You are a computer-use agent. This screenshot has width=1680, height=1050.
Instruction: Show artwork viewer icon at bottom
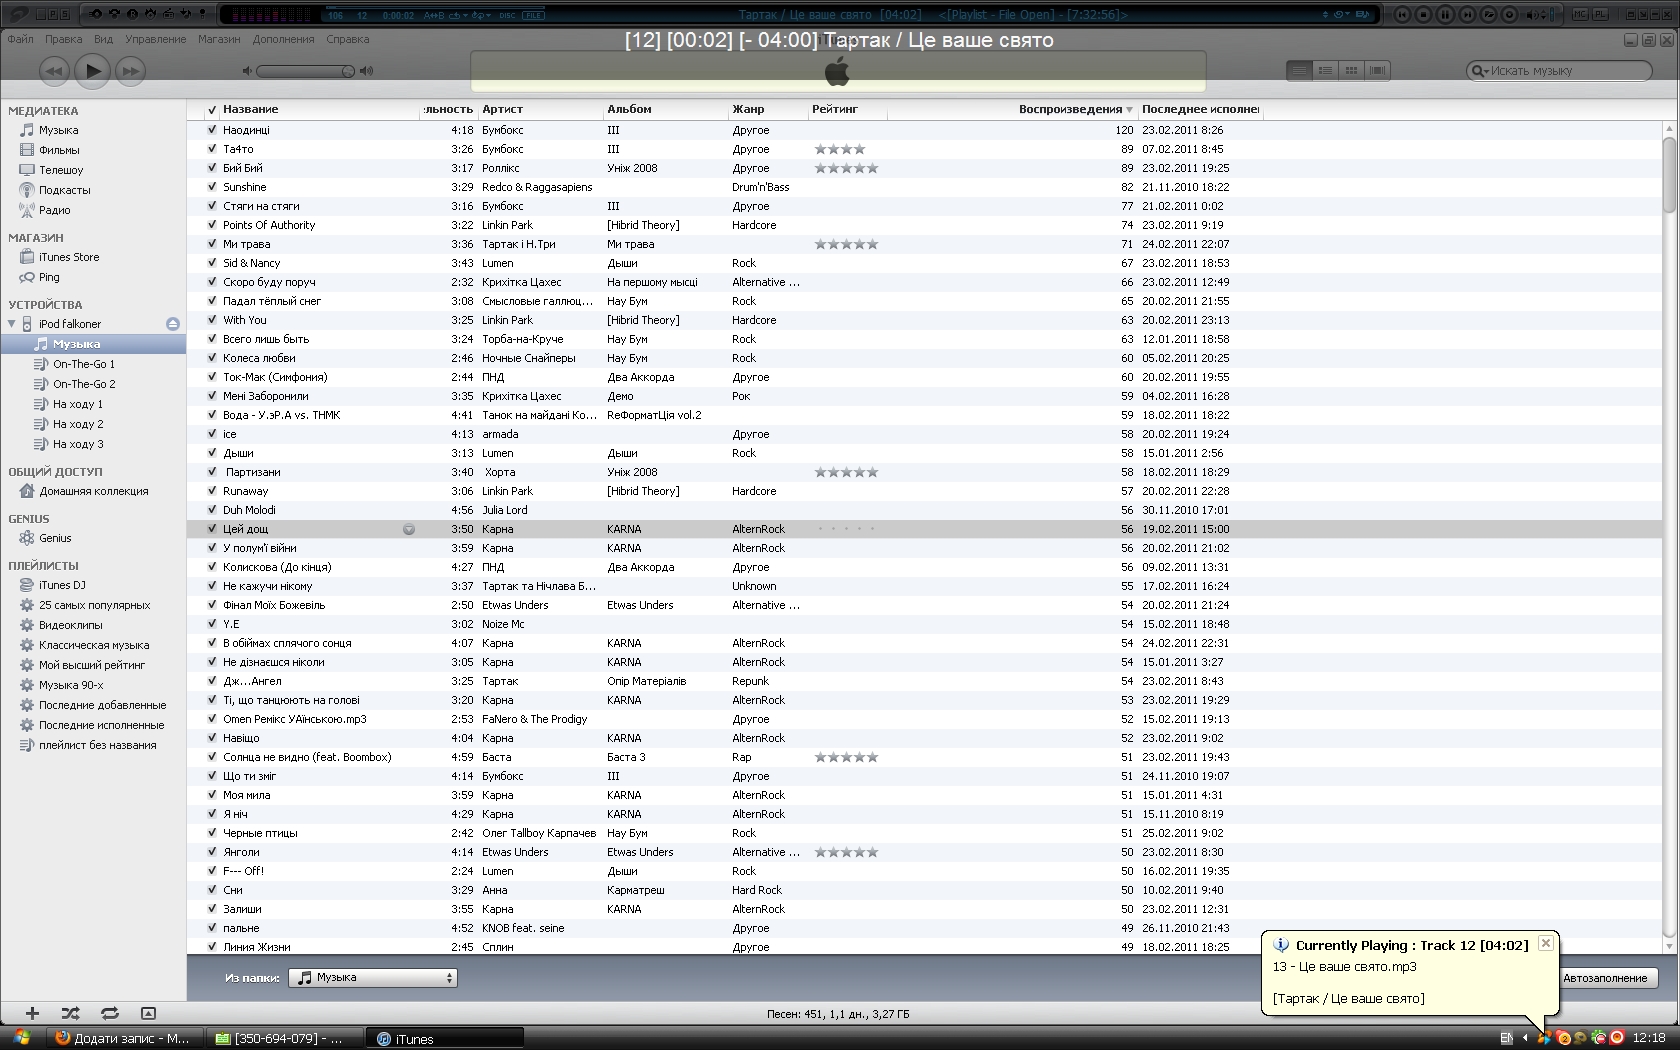click(x=148, y=1013)
